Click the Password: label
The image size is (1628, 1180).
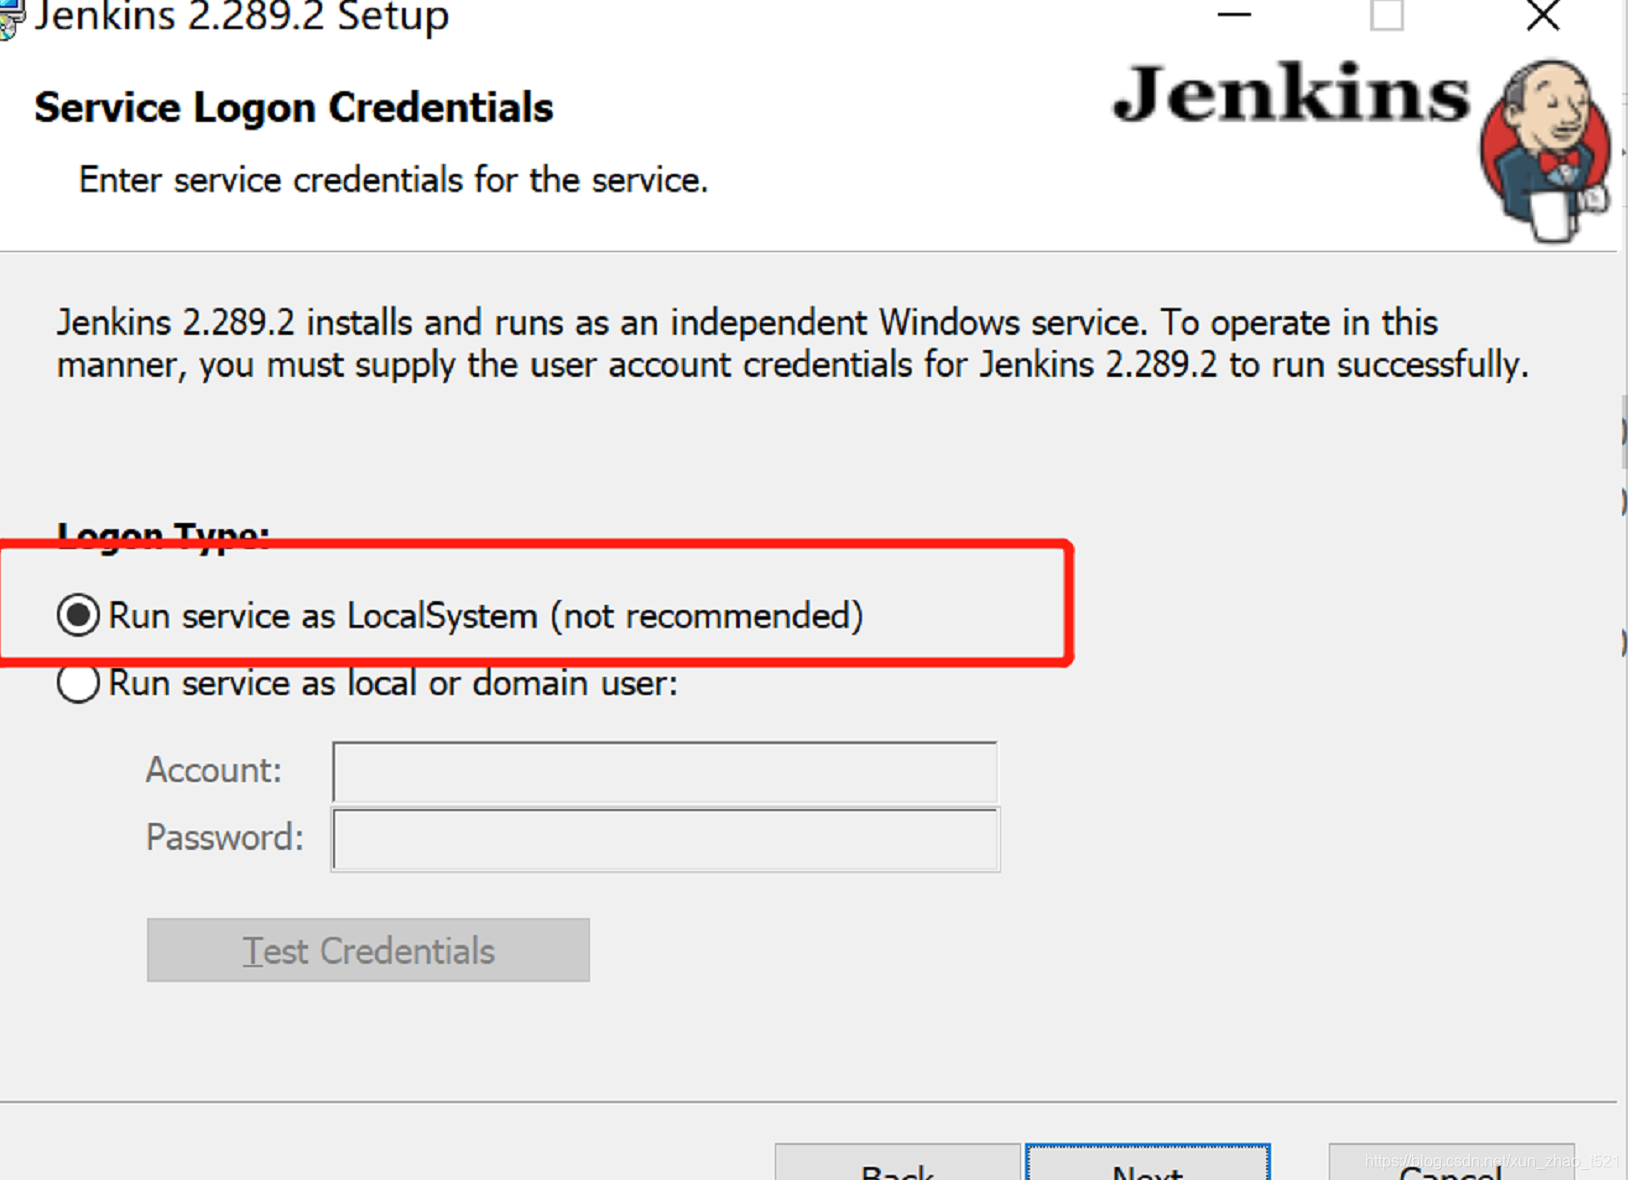pos(225,838)
